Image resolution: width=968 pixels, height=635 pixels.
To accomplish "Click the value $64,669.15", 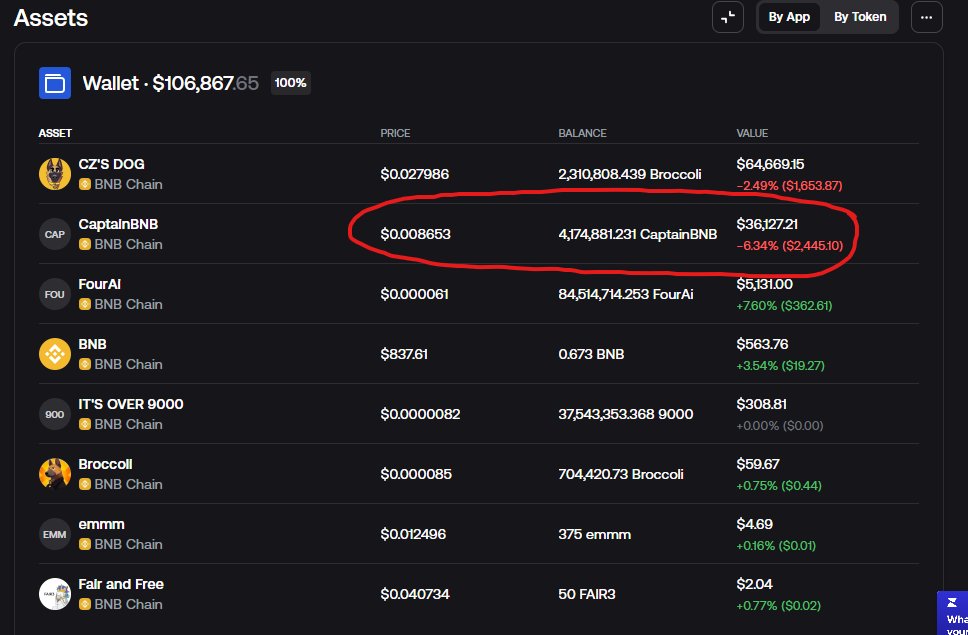I will click(x=770, y=164).
